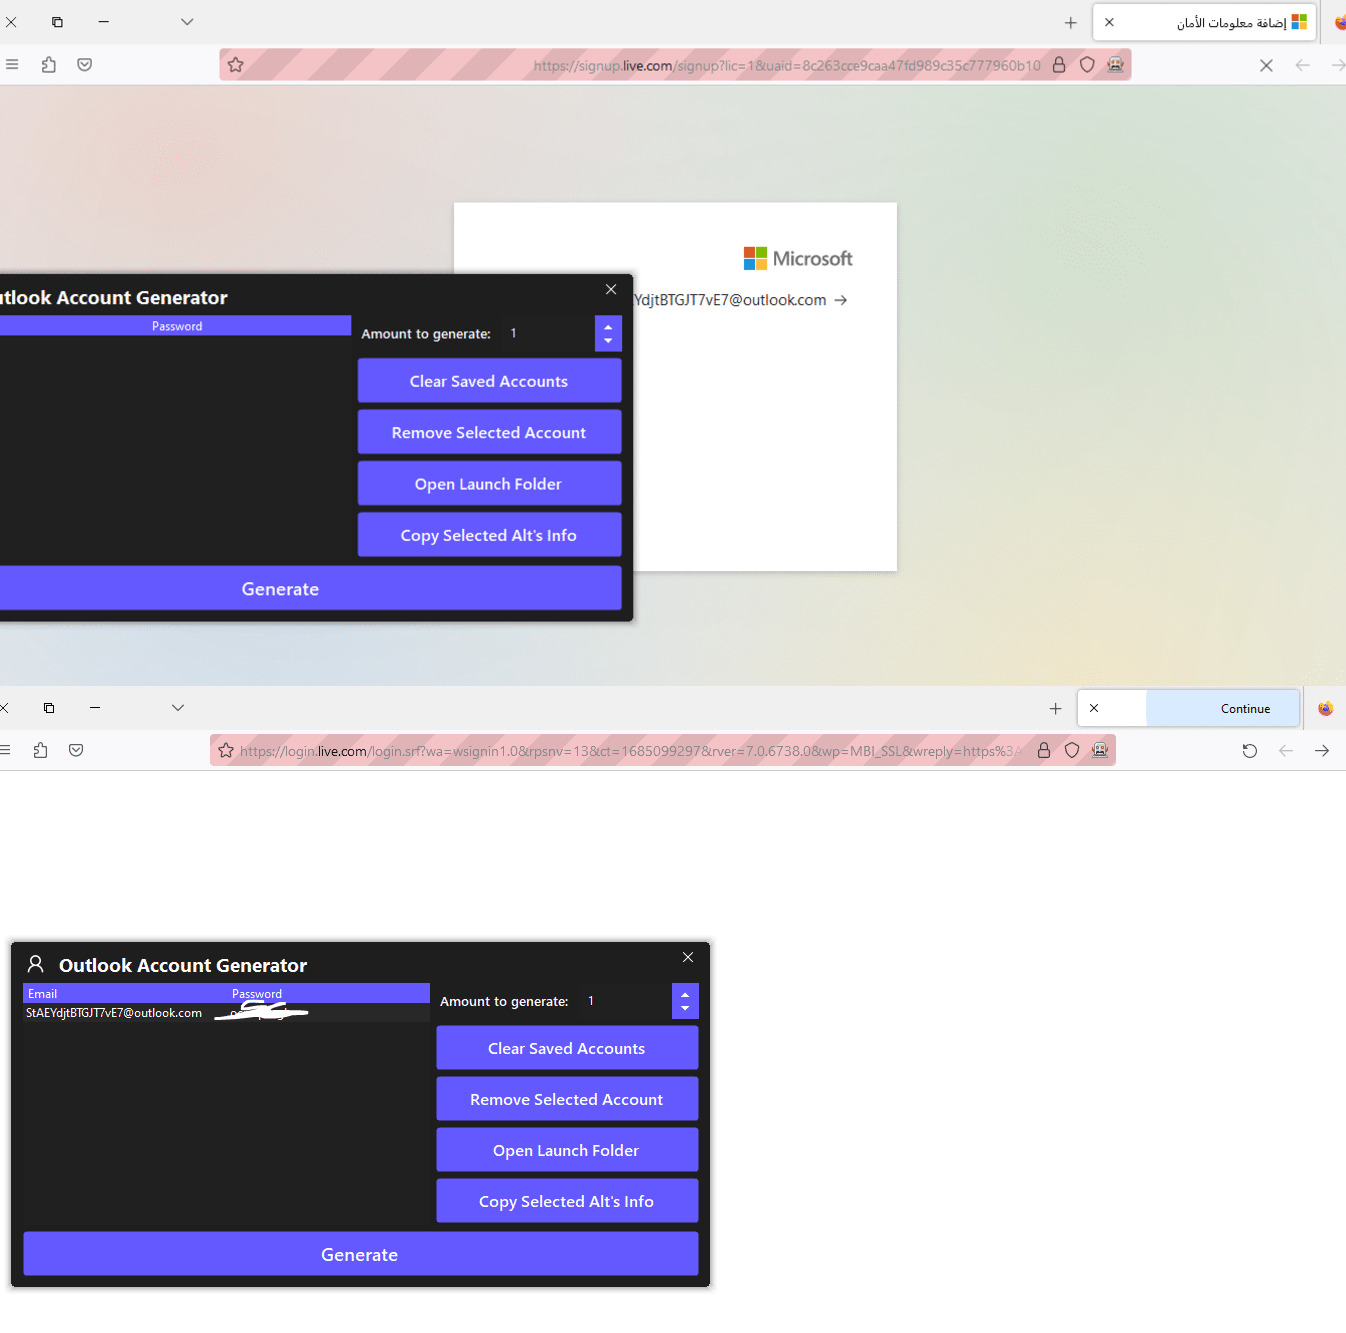Image resolution: width=1346 pixels, height=1333 pixels.
Task: Click login.live.com URL in lower address bar
Action: tap(629, 751)
